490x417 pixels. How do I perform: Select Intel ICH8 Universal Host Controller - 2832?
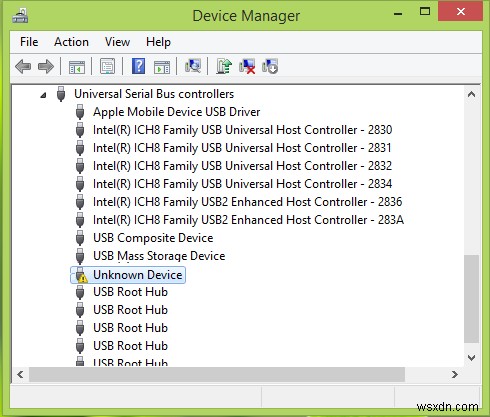pos(242,166)
